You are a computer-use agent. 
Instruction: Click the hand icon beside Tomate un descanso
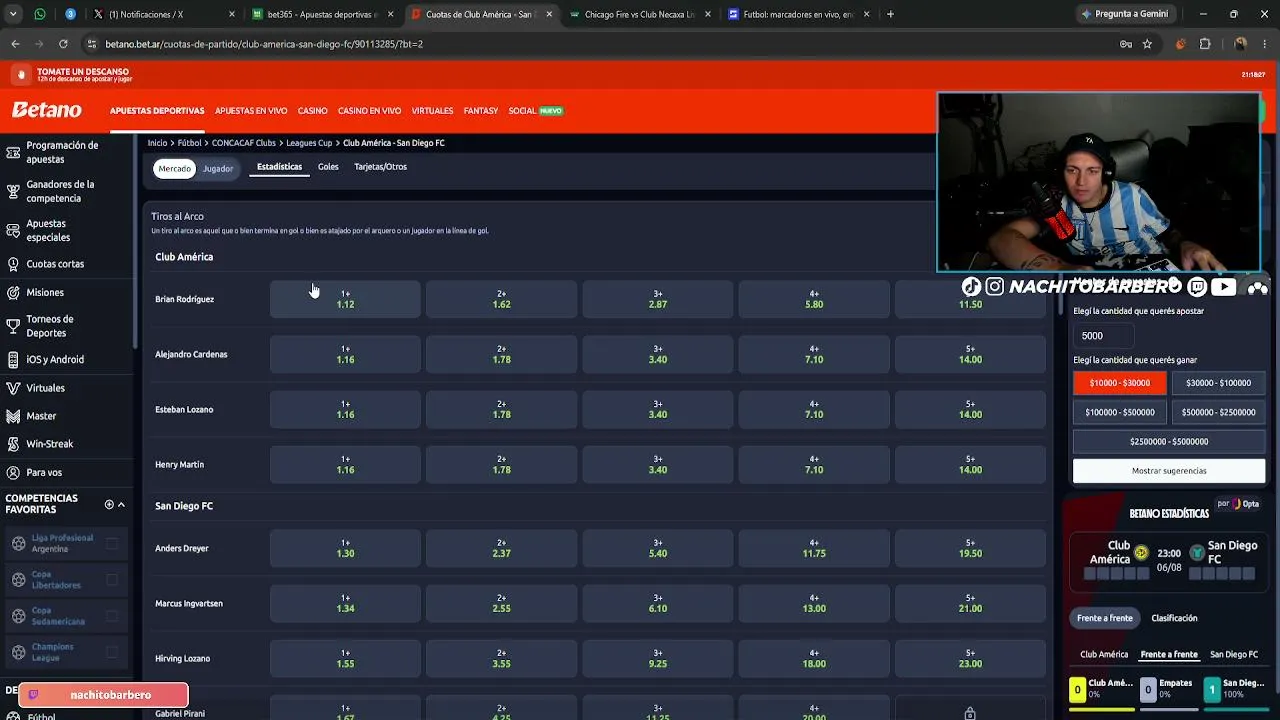(20, 75)
